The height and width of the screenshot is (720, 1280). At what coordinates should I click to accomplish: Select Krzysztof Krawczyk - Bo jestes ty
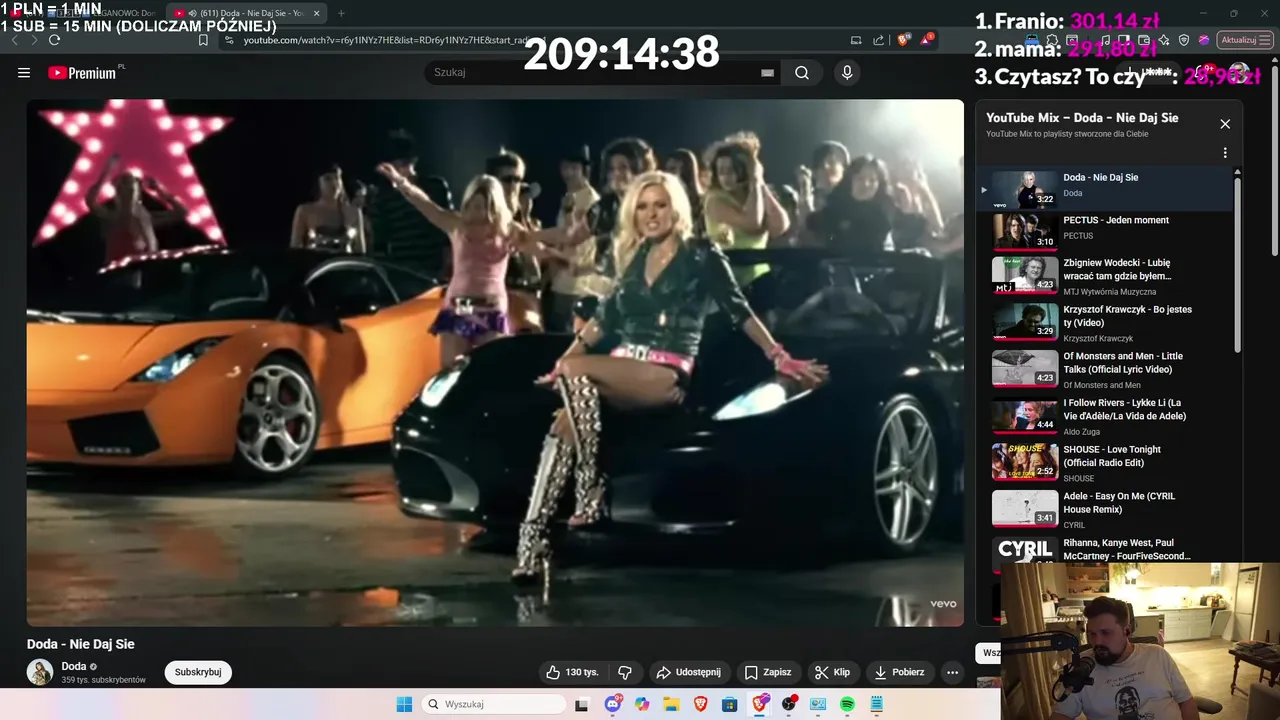click(1105, 322)
